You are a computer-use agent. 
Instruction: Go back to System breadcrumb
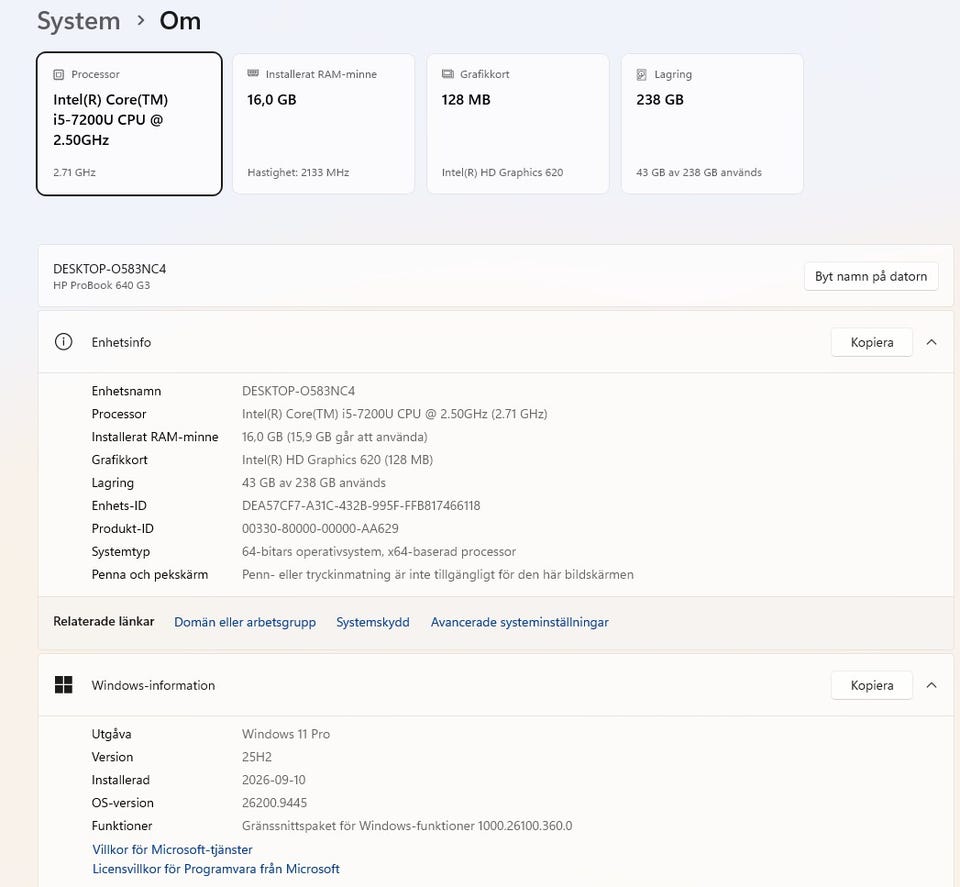tap(78, 21)
